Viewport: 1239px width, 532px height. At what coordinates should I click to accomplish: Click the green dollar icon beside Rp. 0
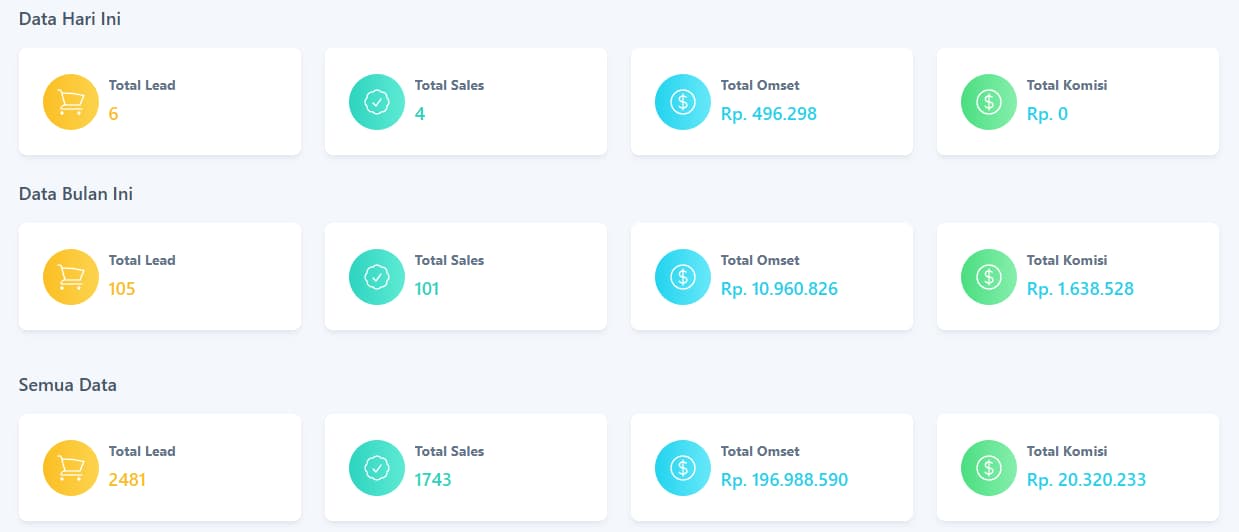(989, 102)
